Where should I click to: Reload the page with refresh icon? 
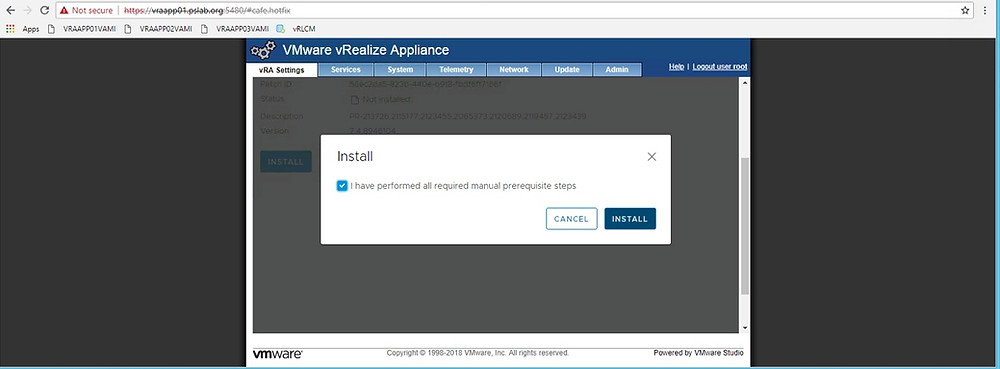point(44,10)
